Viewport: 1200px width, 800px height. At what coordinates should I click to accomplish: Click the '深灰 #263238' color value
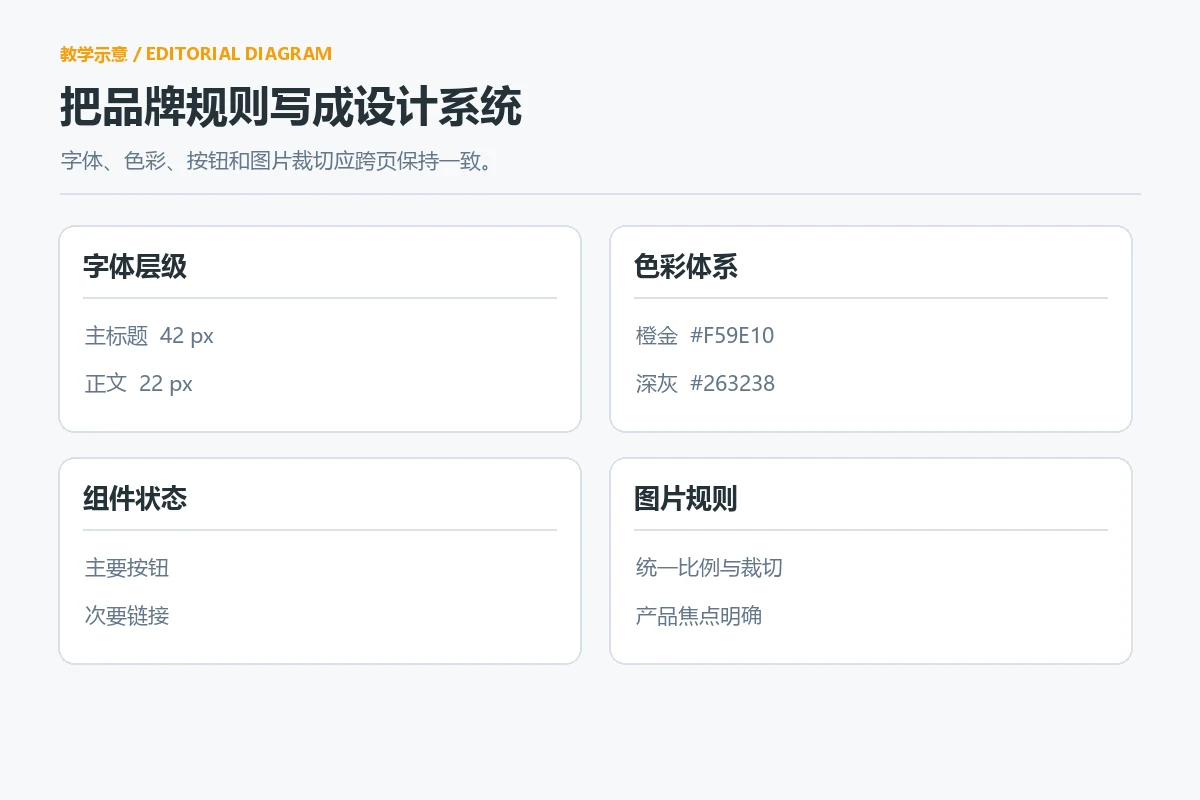coord(705,384)
